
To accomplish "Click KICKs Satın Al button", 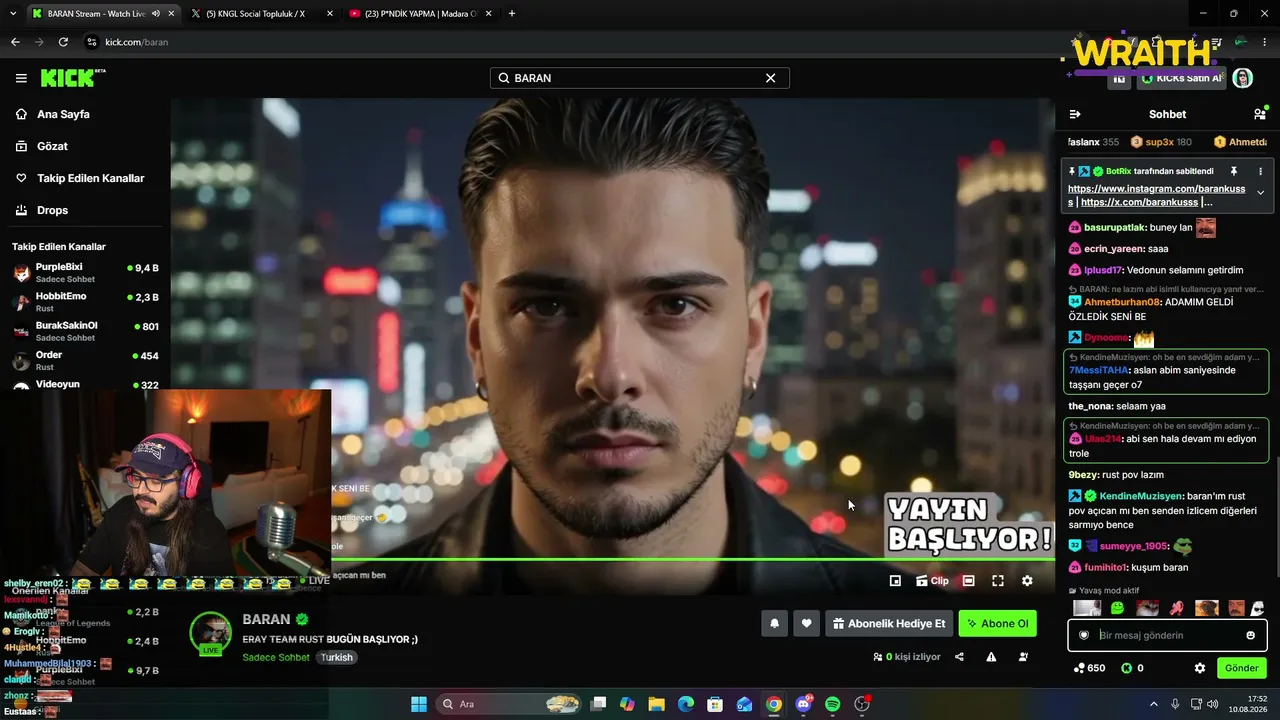I will pos(1181,78).
